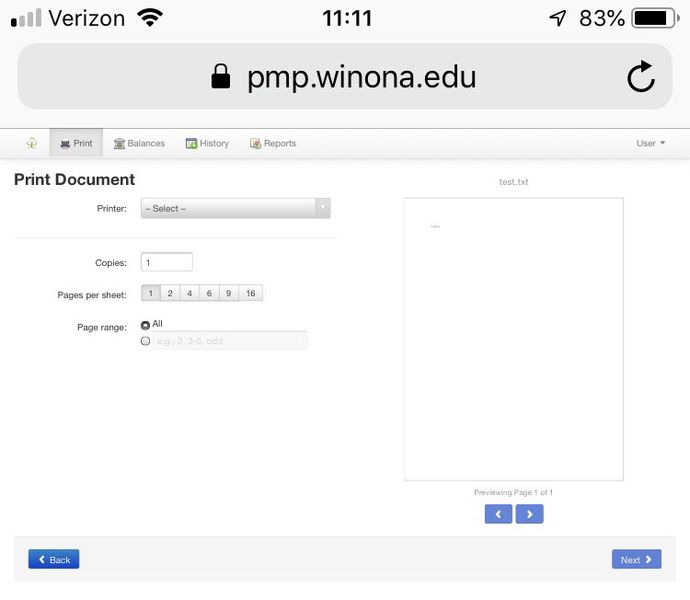The height and width of the screenshot is (600, 690).
Task: Reload the page with the refresh icon
Action: point(640,77)
